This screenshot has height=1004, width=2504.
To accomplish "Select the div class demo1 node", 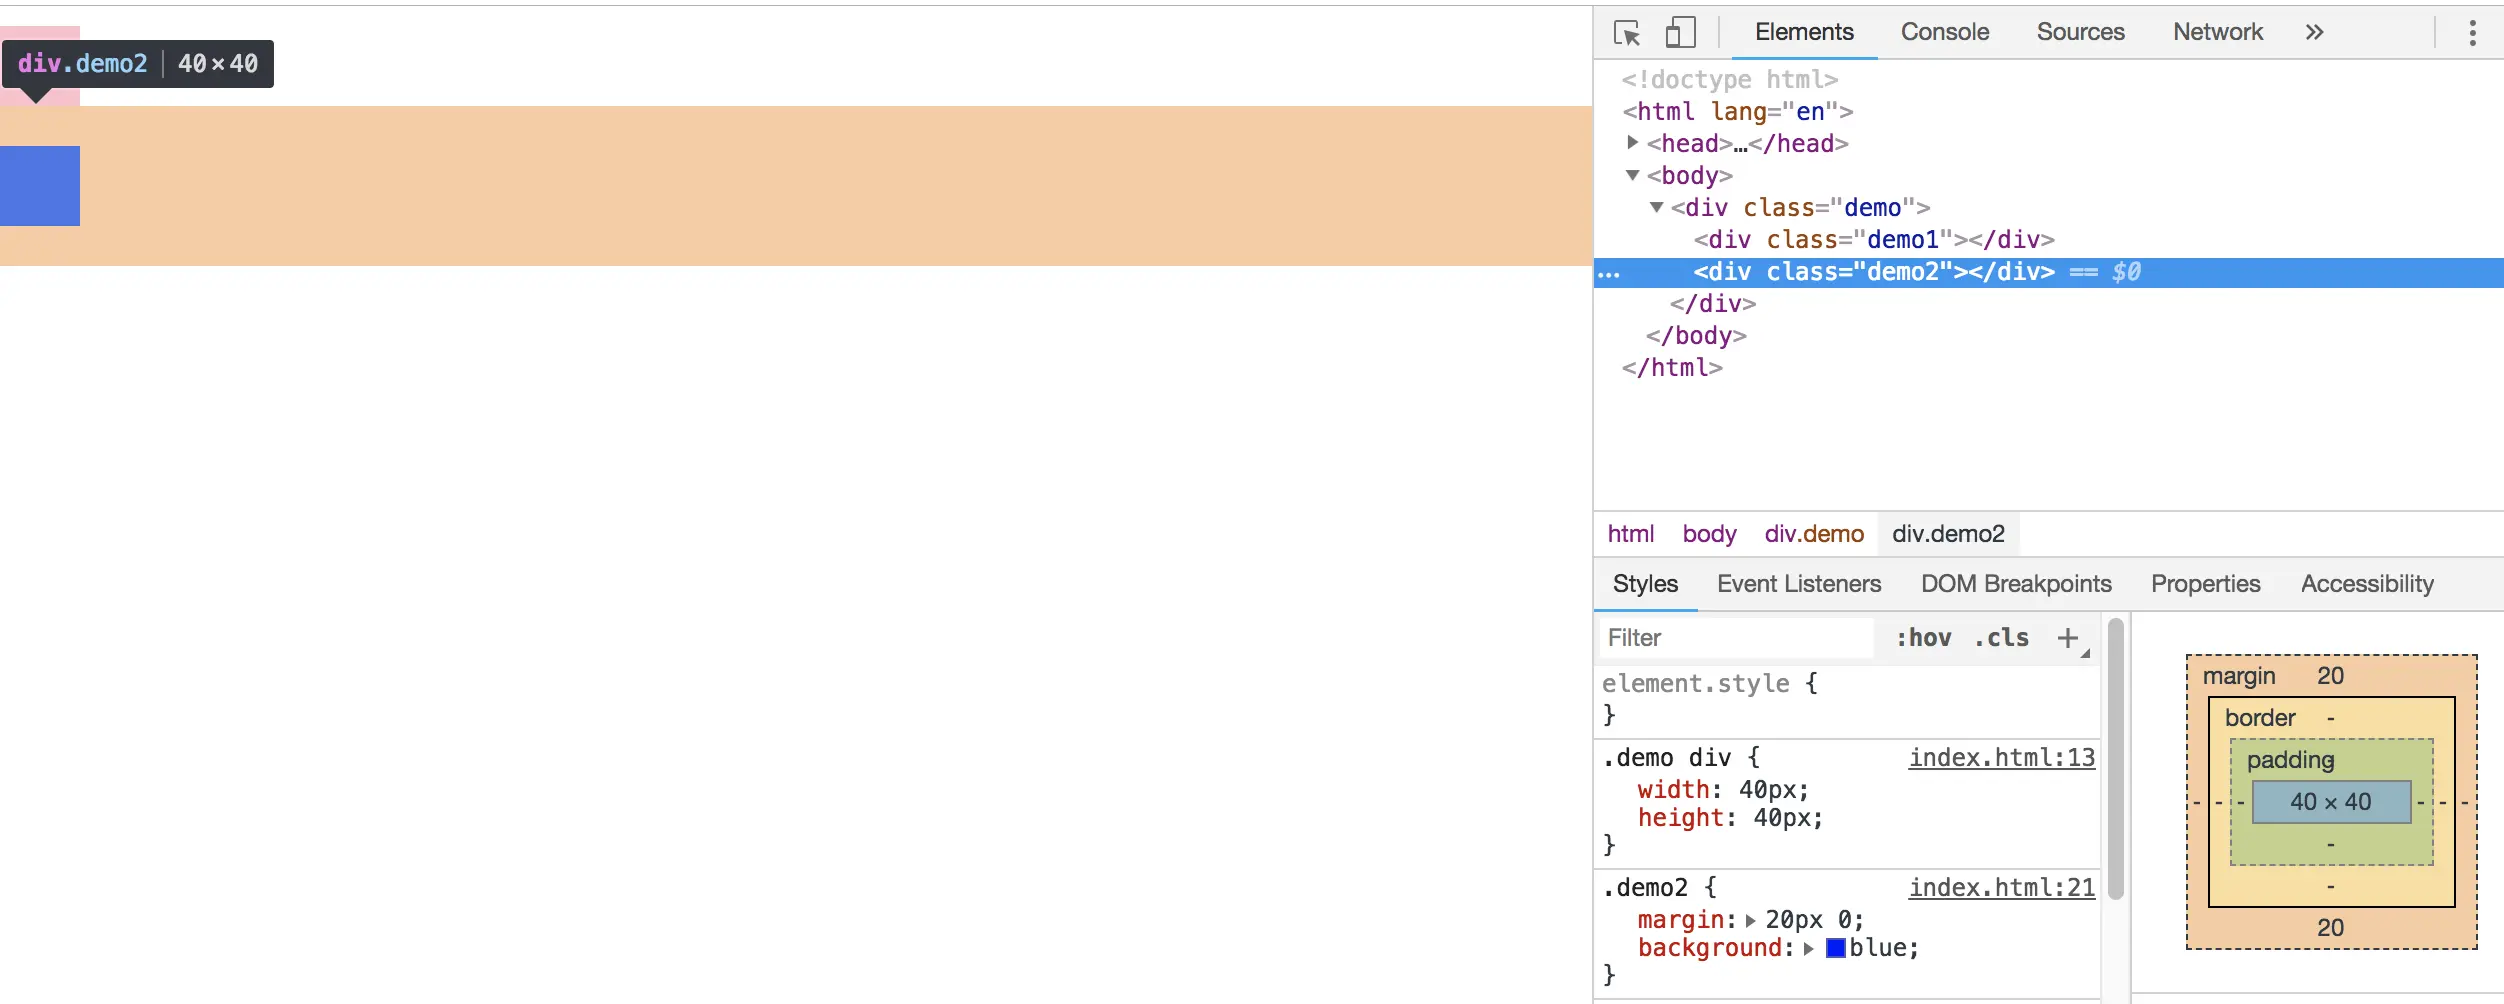I will [1873, 240].
